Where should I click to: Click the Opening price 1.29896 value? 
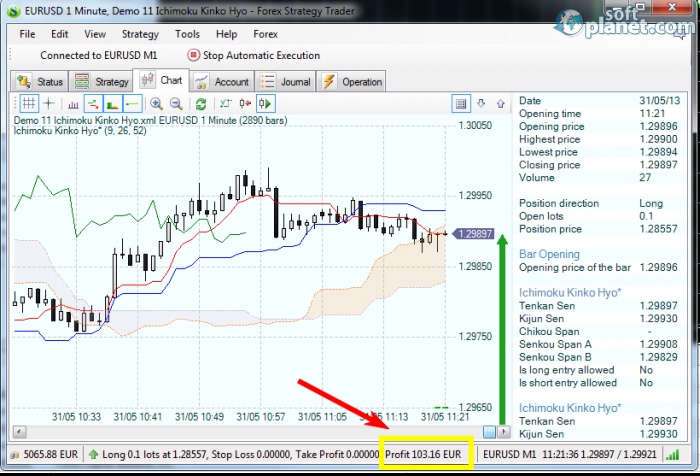[658, 126]
